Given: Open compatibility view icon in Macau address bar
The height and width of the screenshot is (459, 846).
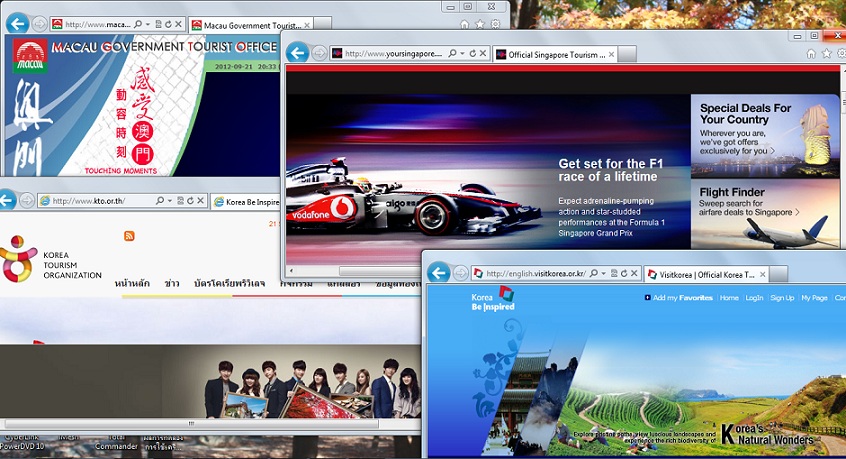Looking at the screenshot, I should click(x=158, y=24).
